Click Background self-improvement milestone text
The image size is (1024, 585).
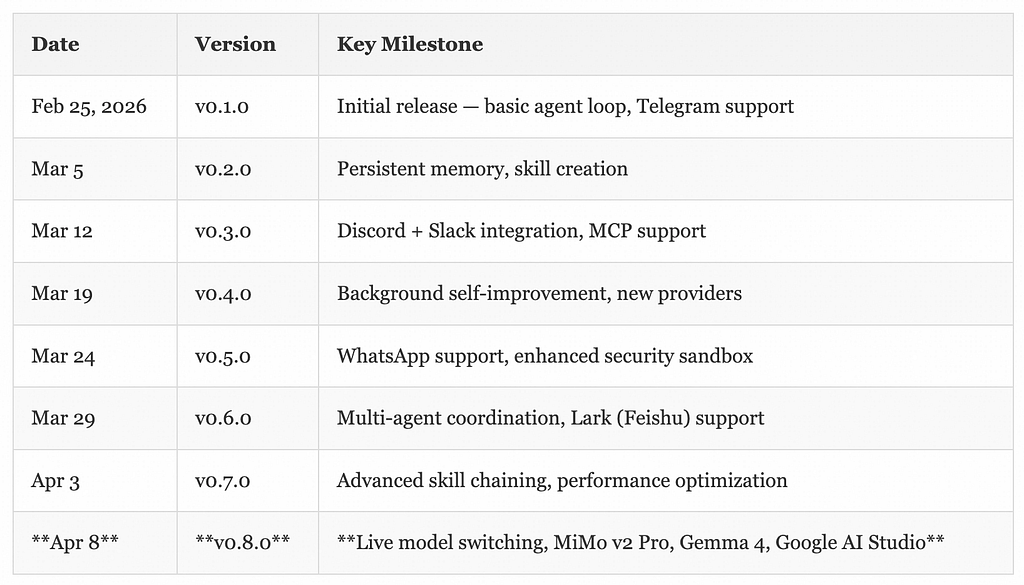(x=539, y=294)
